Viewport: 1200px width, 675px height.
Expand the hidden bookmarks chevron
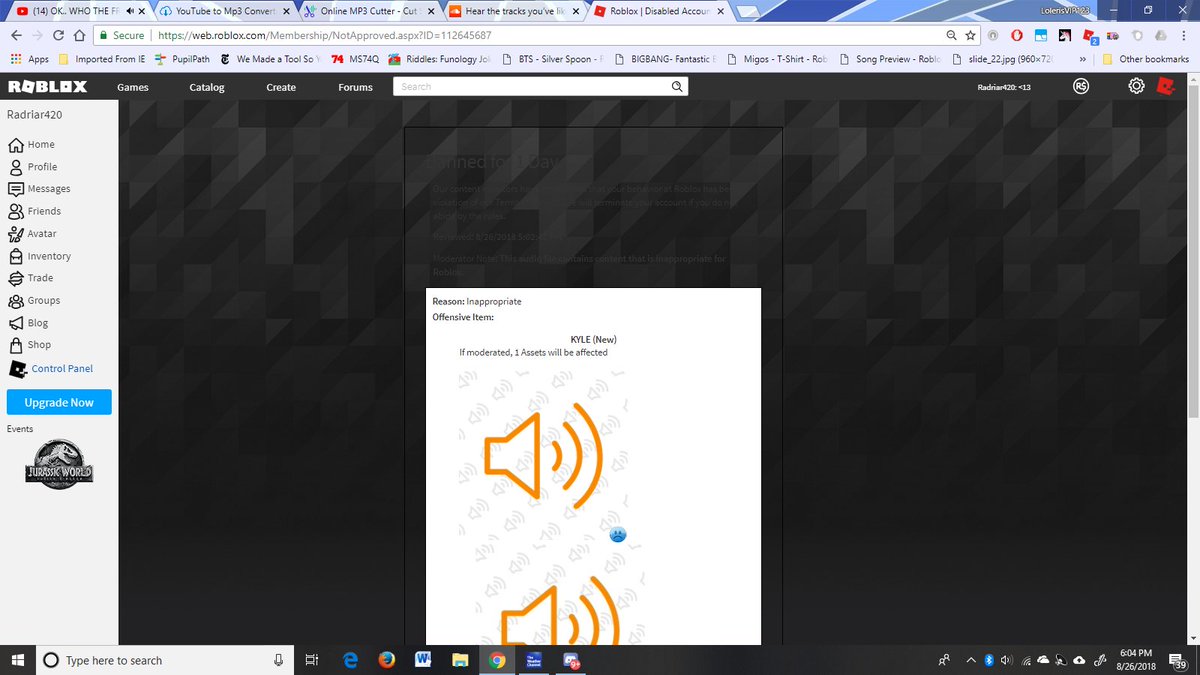1083,59
